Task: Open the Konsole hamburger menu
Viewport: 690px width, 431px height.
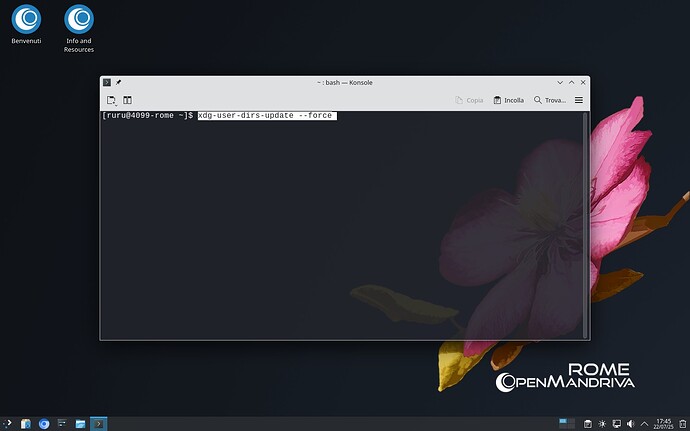Action: [578, 100]
